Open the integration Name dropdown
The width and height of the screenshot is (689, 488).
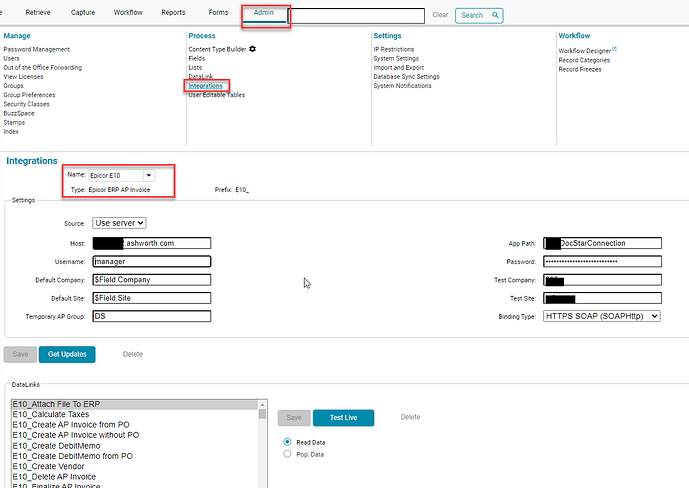tap(149, 175)
